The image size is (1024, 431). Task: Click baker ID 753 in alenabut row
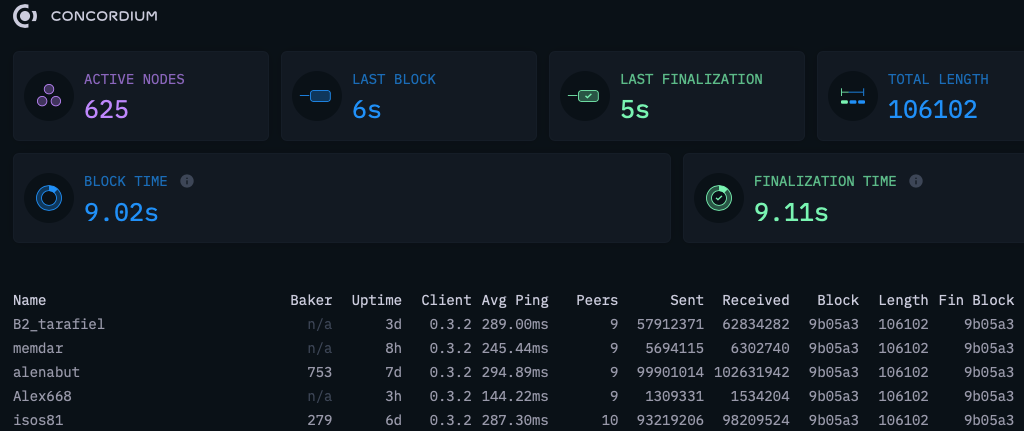[x=319, y=372]
